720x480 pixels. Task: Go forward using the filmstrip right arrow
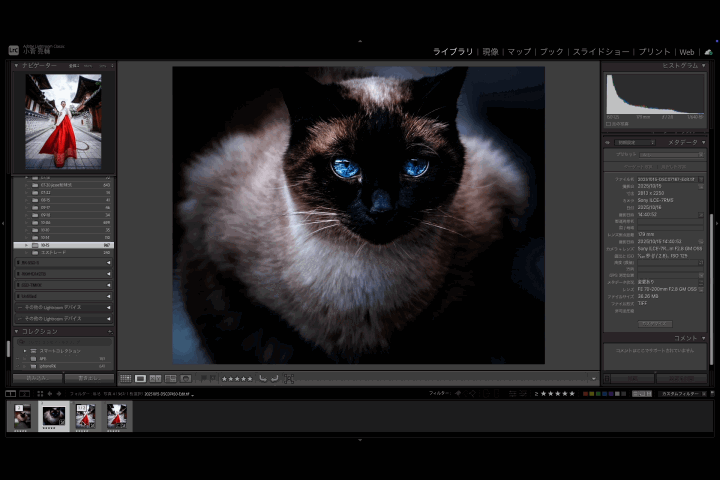[x=59, y=394]
